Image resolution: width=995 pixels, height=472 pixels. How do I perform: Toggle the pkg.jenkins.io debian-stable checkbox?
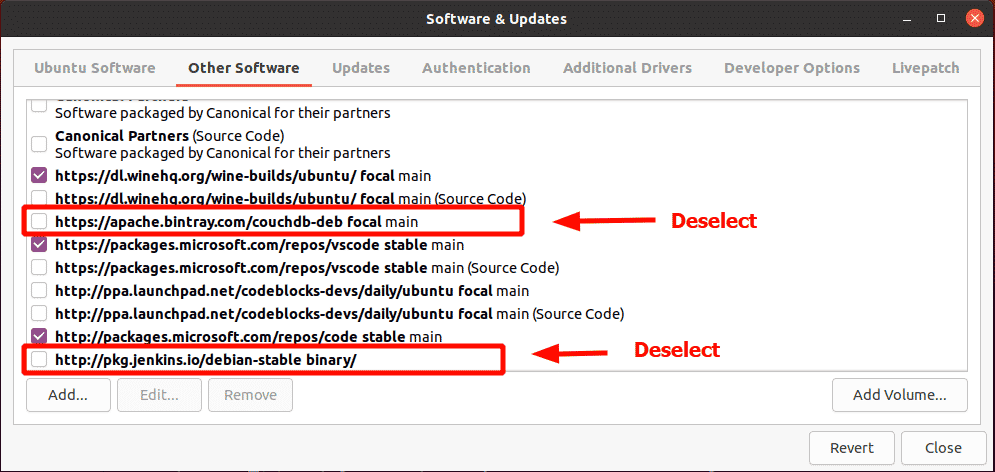pyautogui.click(x=39, y=360)
